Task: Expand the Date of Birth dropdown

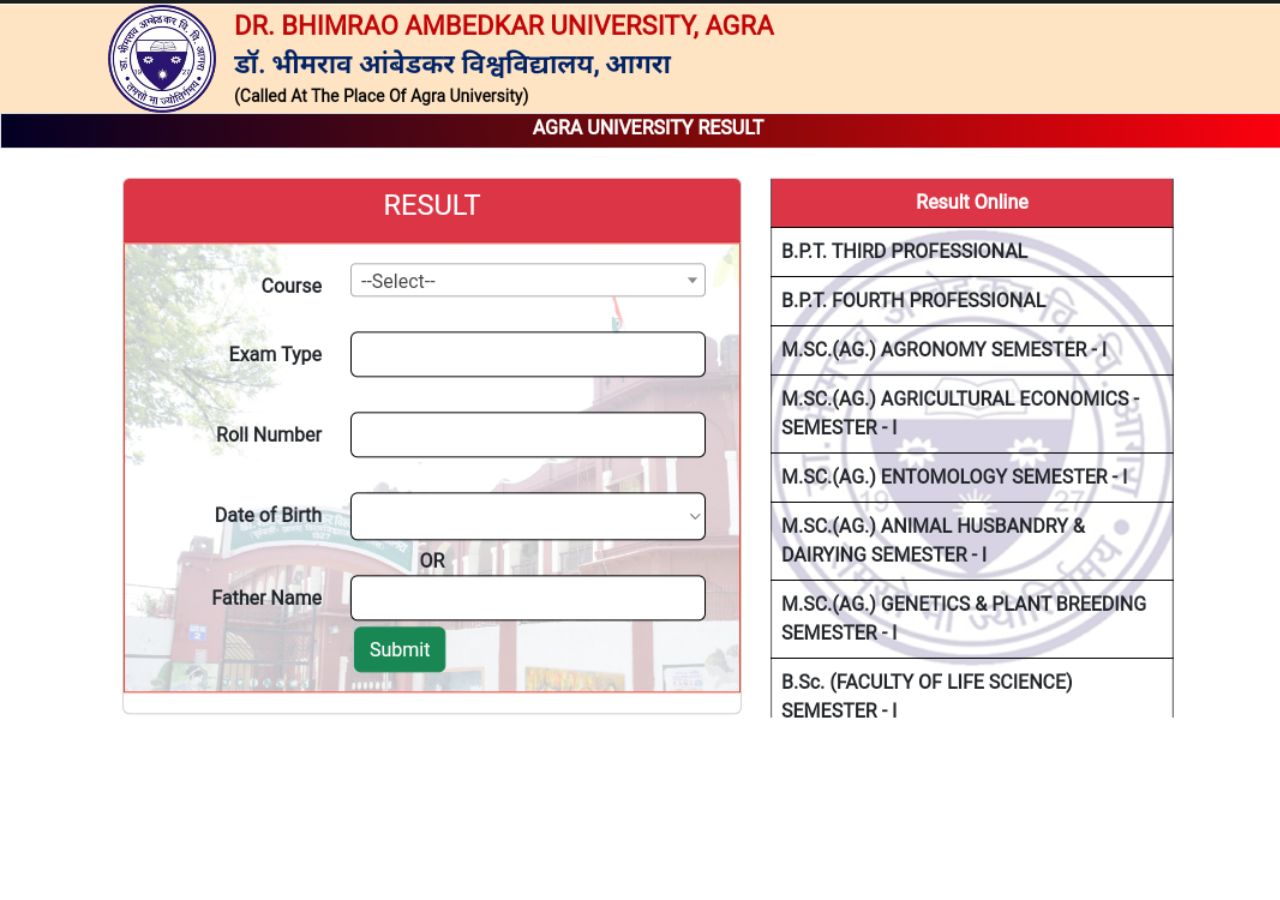Action: pos(528,516)
